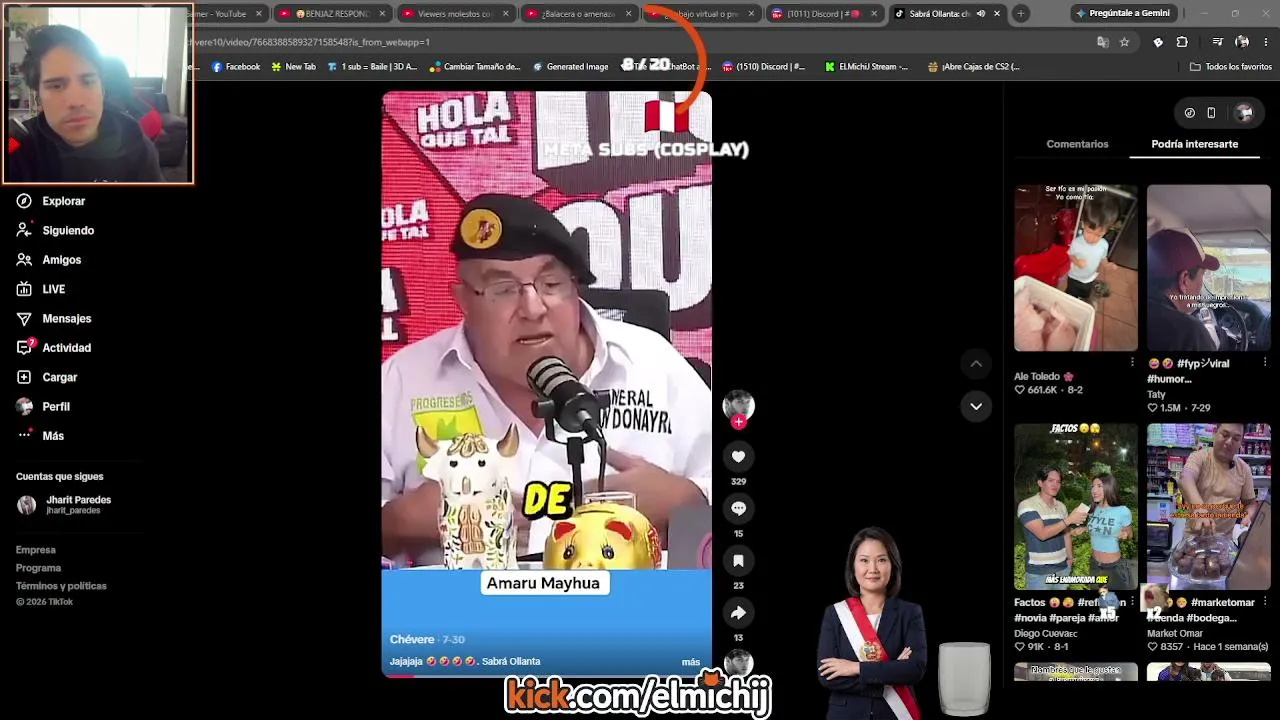Open the LIVE section icon
Image resolution: width=1280 pixels, height=720 pixels.
point(24,289)
